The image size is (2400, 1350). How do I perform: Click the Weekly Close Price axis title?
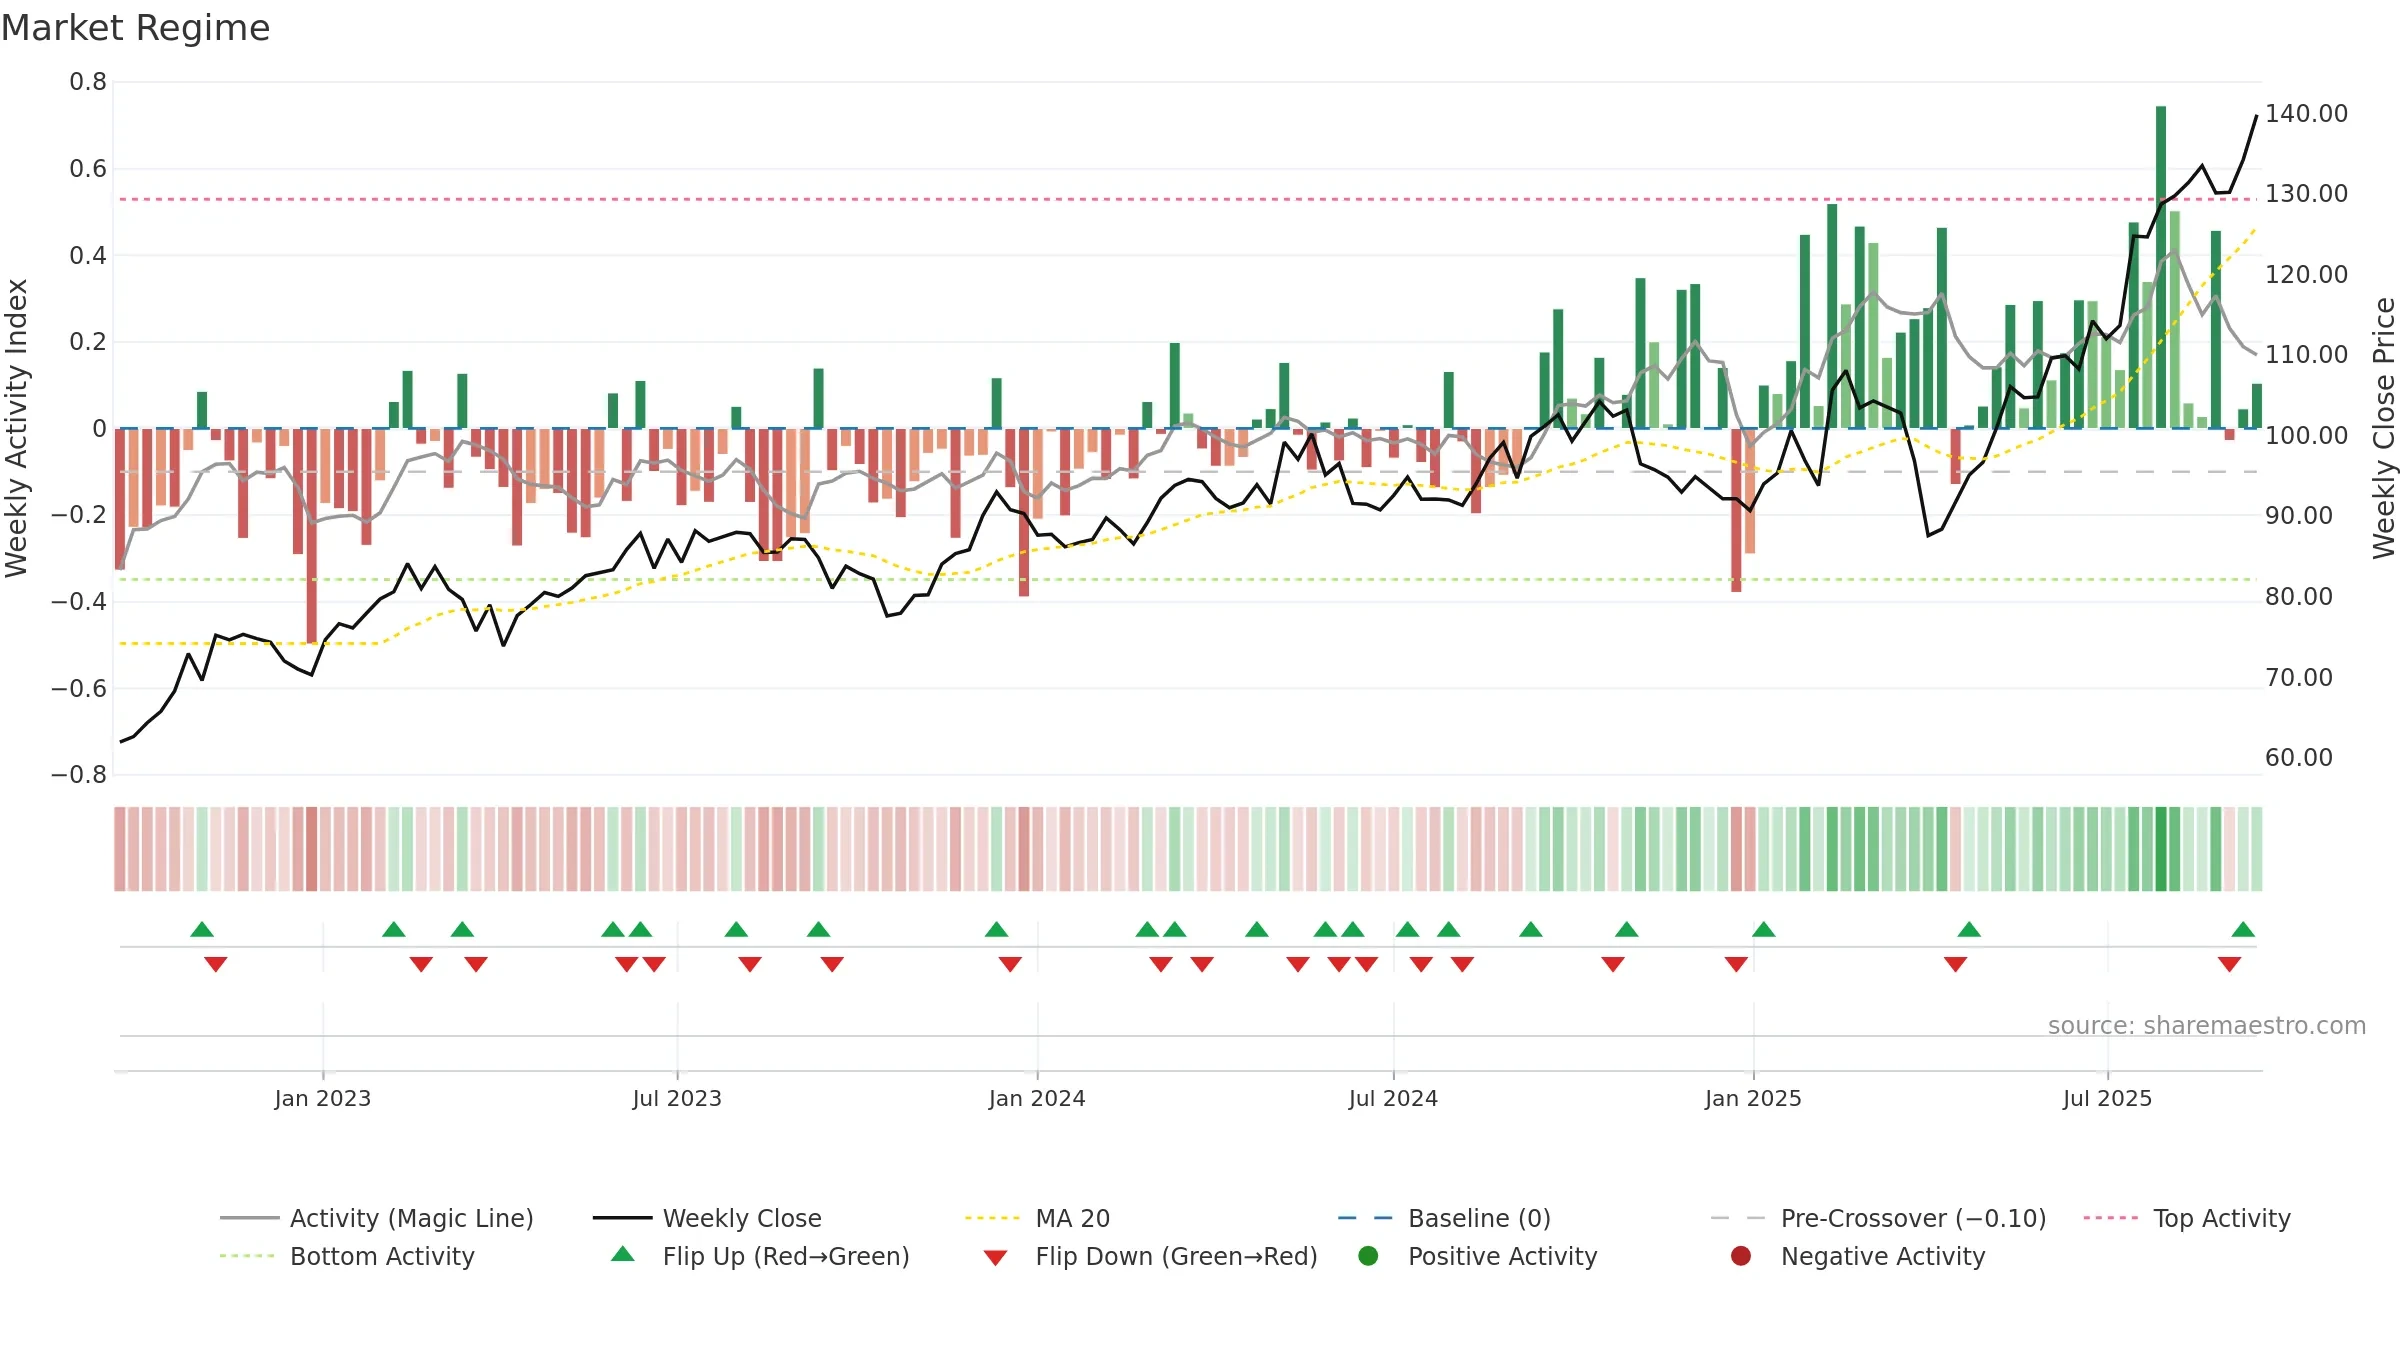point(2384,428)
